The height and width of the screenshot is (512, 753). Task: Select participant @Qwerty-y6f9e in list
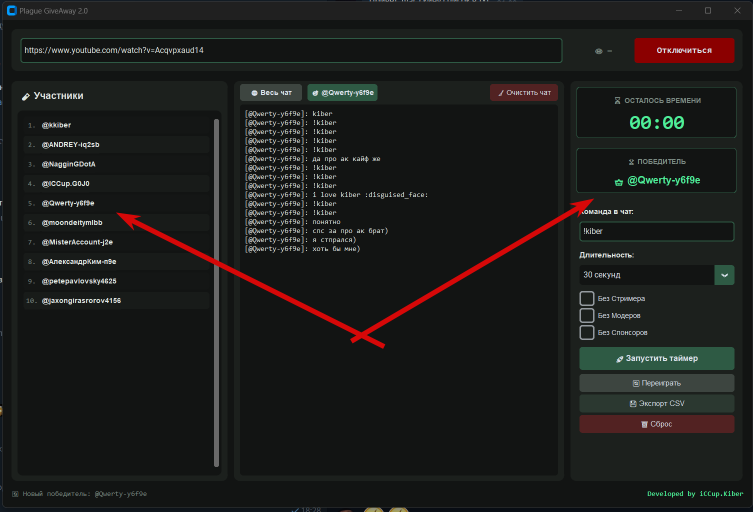tap(116, 203)
